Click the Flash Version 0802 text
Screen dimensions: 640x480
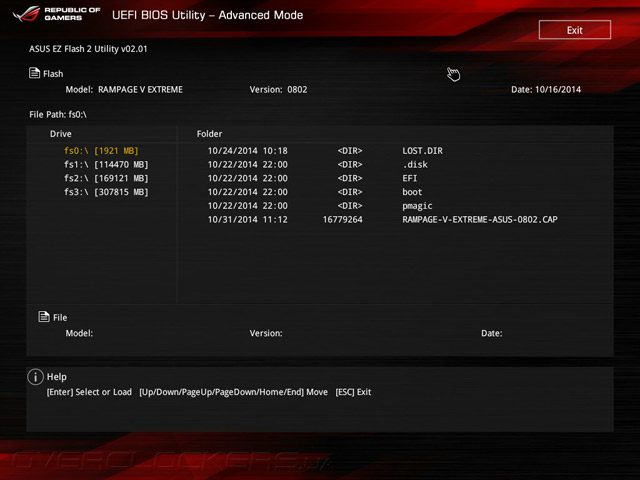pyautogui.click(x=278, y=89)
